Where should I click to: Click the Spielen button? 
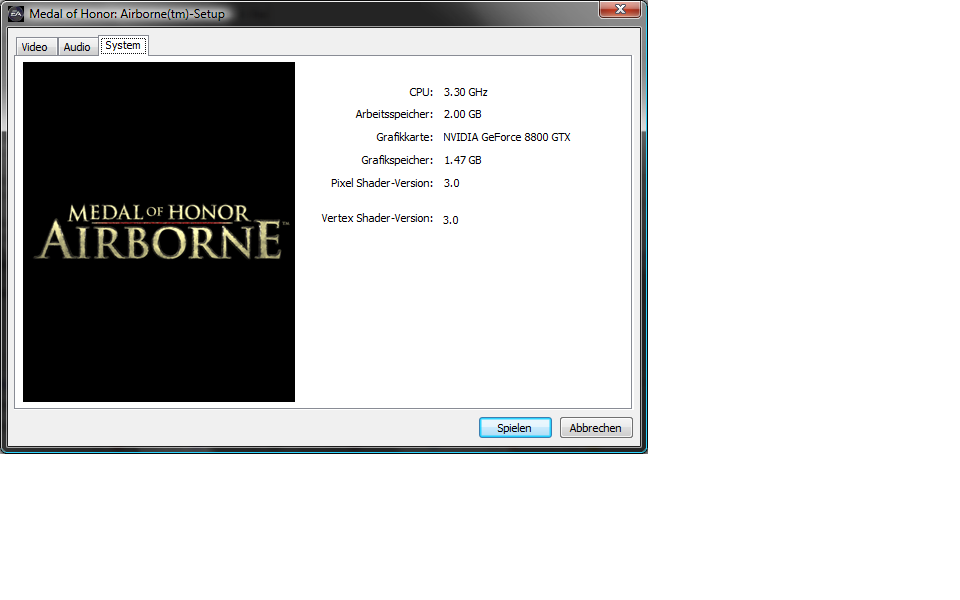pyautogui.click(x=515, y=428)
